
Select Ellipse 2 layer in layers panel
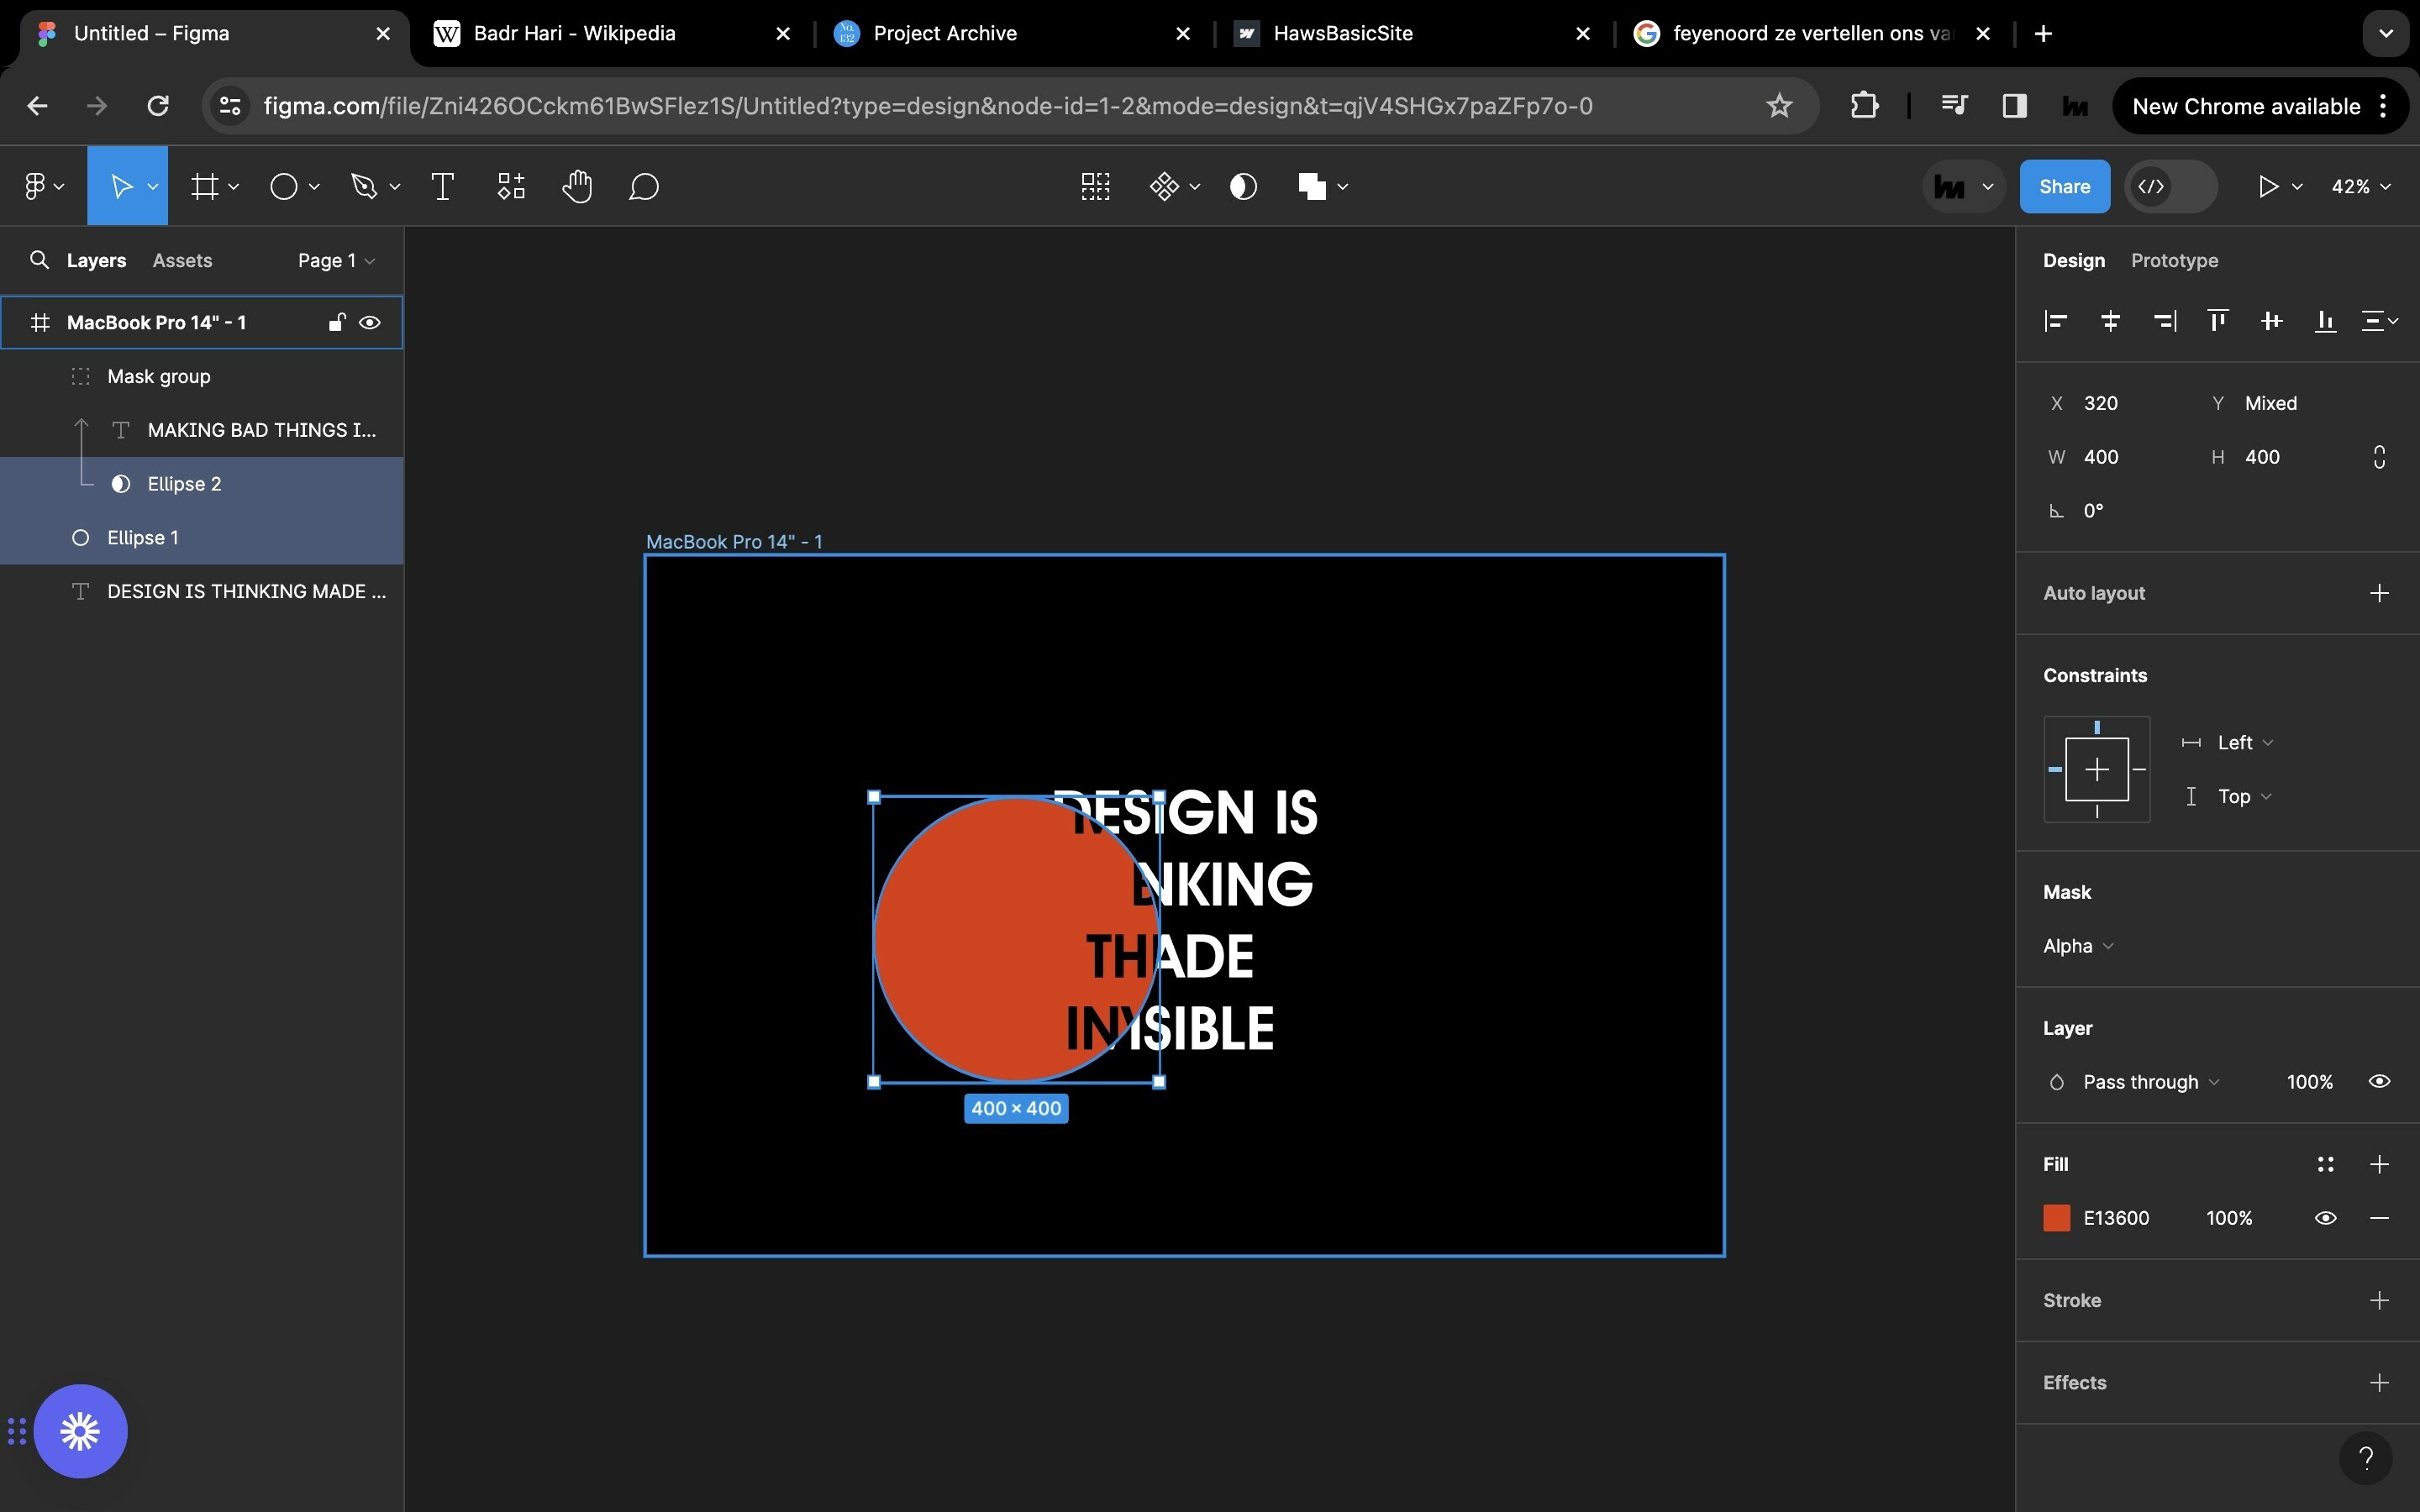(183, 482)
